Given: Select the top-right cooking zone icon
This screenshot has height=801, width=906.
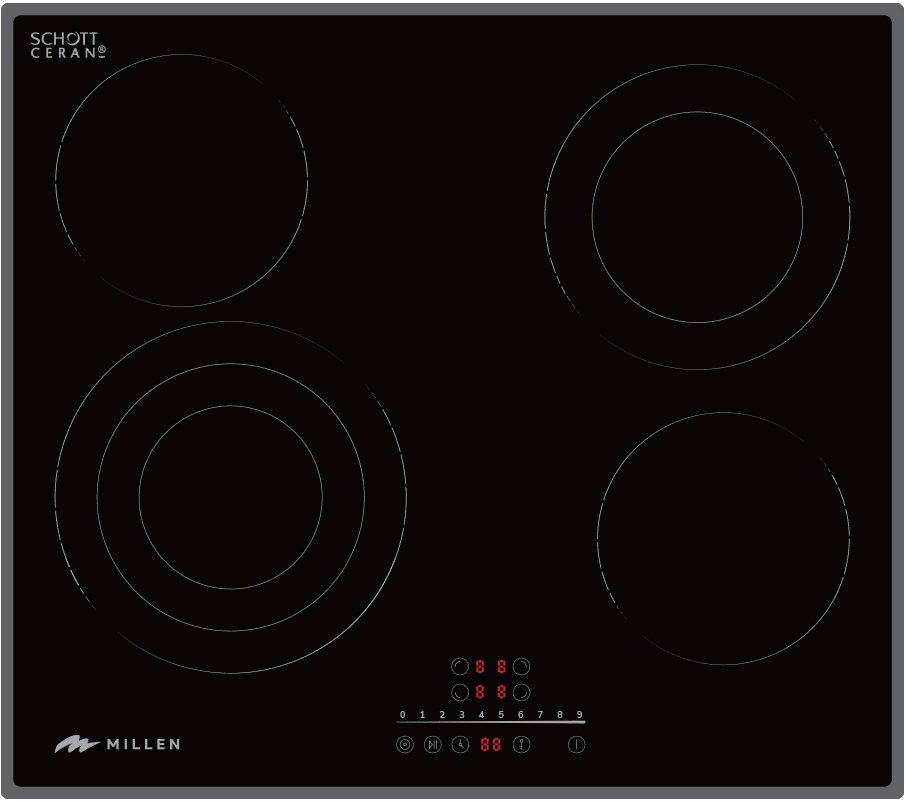Looking at the screenshot, I should pos(521,666).
